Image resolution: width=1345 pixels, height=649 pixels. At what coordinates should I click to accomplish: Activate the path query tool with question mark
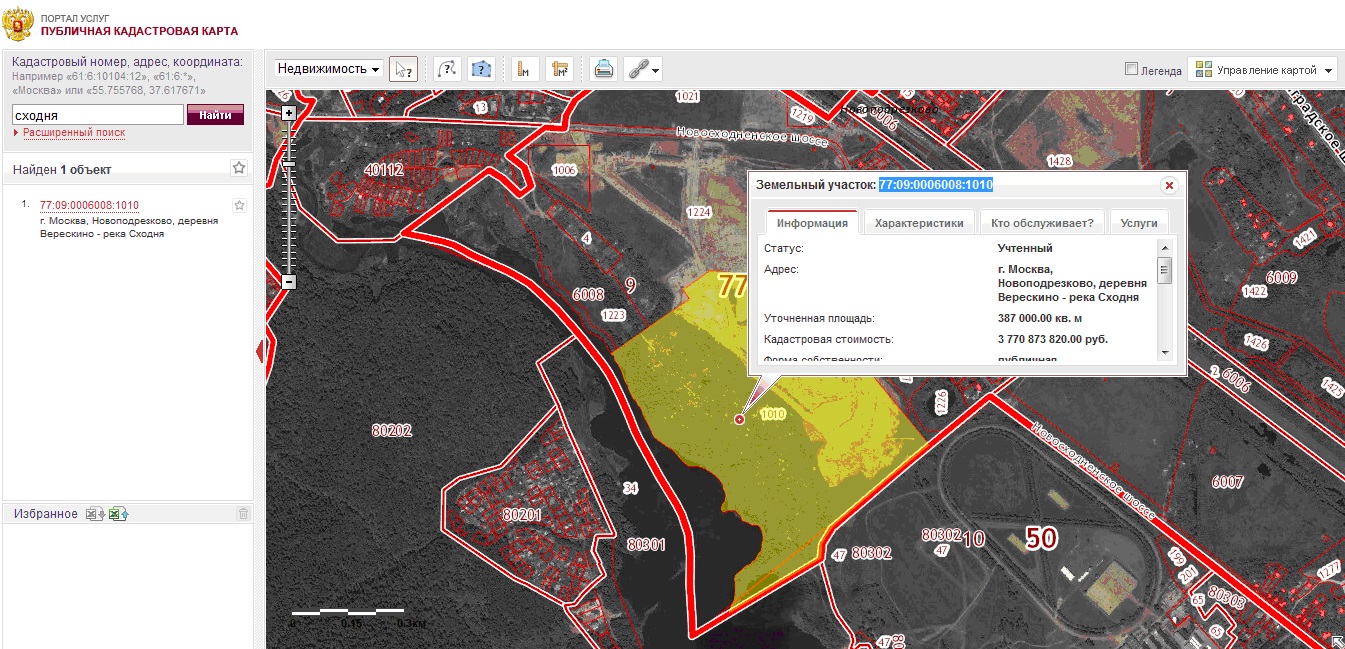447,69
